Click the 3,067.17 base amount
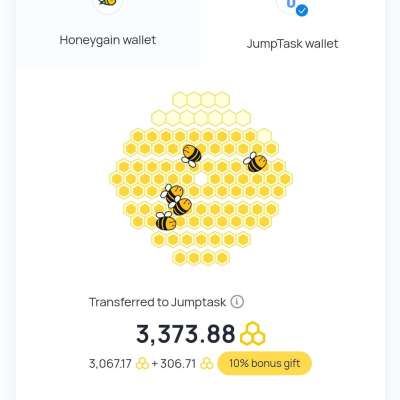Image resolution: width=400 pixels, height=400 pixels. (x=110, y=364)
